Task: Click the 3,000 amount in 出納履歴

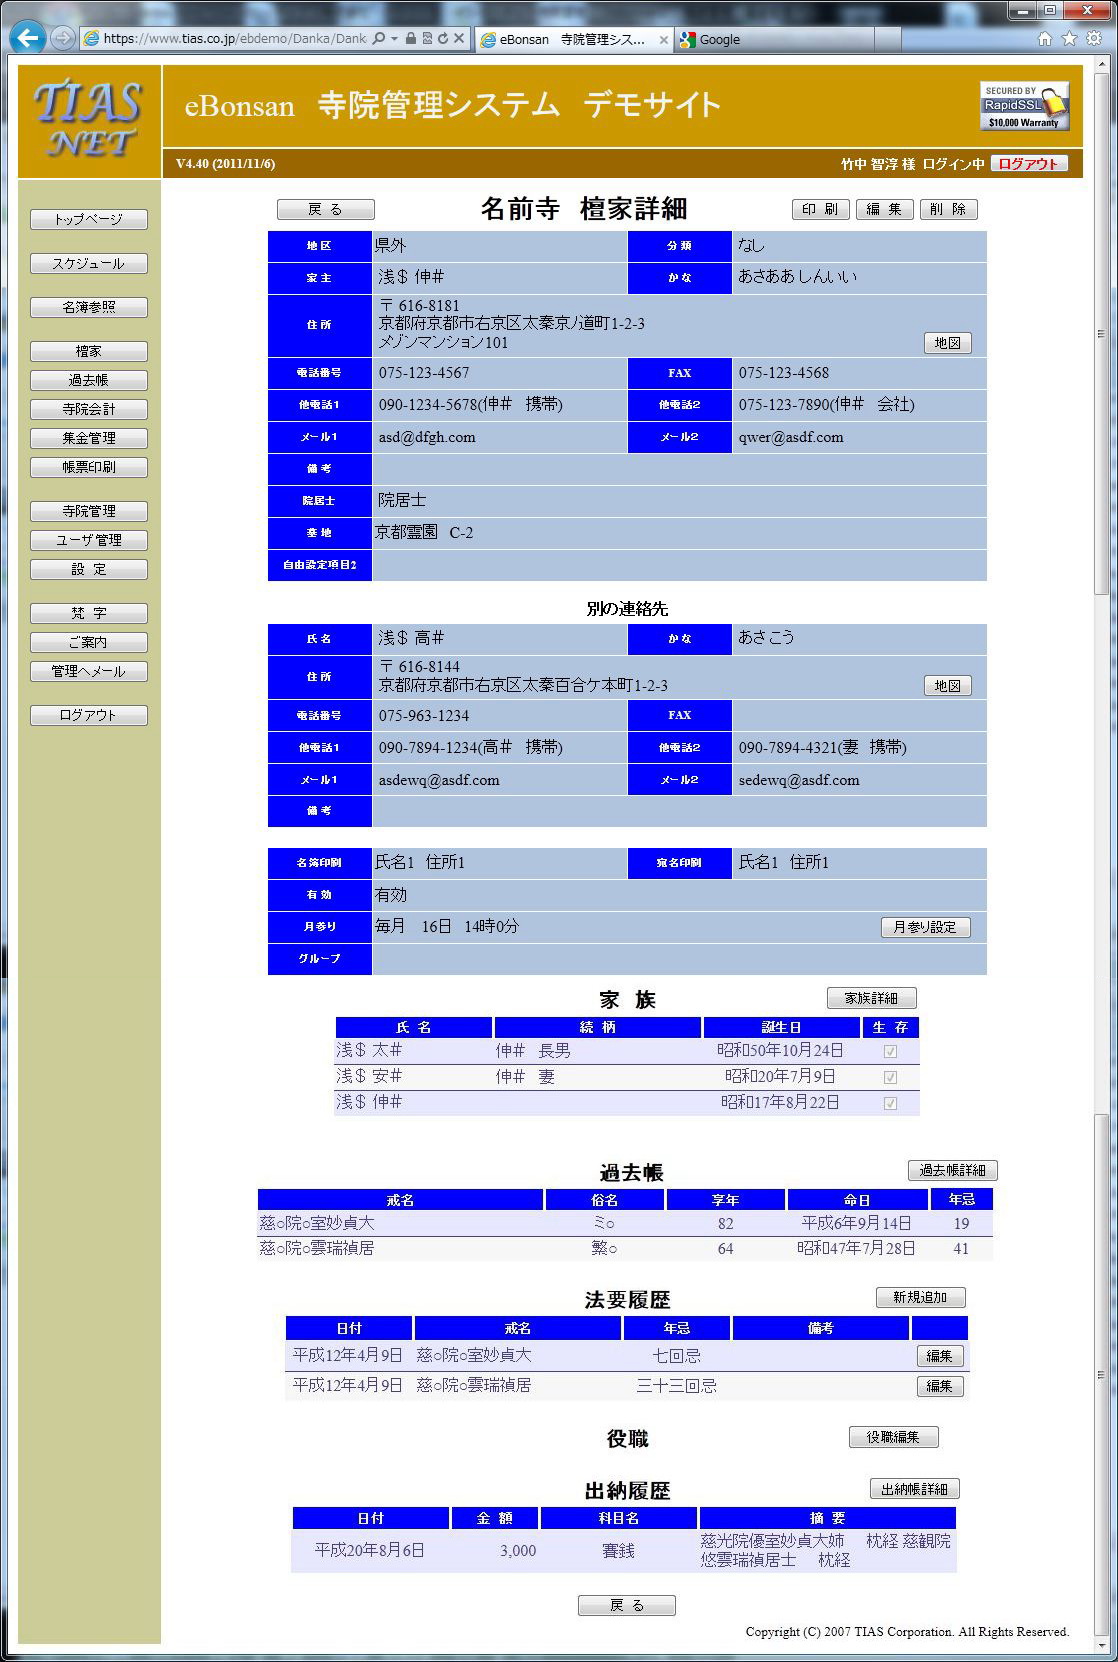Action: (x=518, y=1551)
